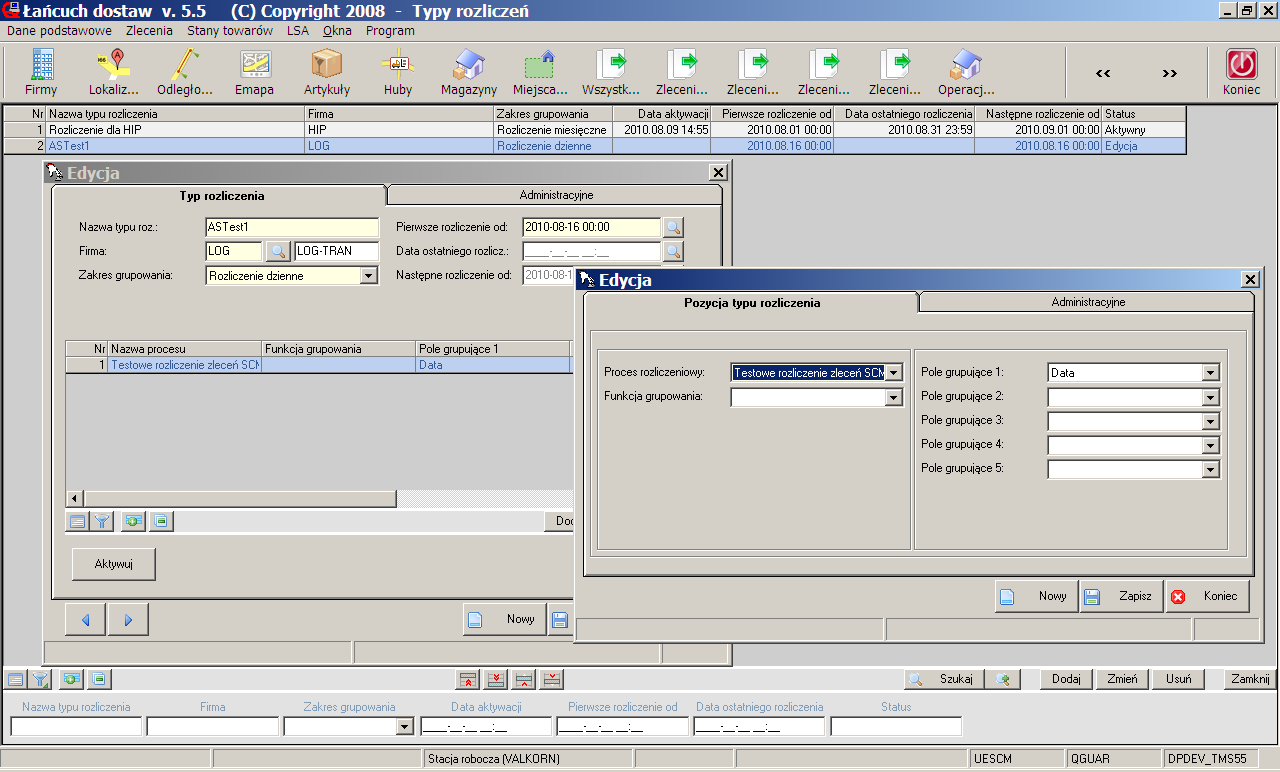Image resolution: width=1280 pixels, height=772 pixels.
Task: Open the Firmy toolbar icon
Action: 41,73
